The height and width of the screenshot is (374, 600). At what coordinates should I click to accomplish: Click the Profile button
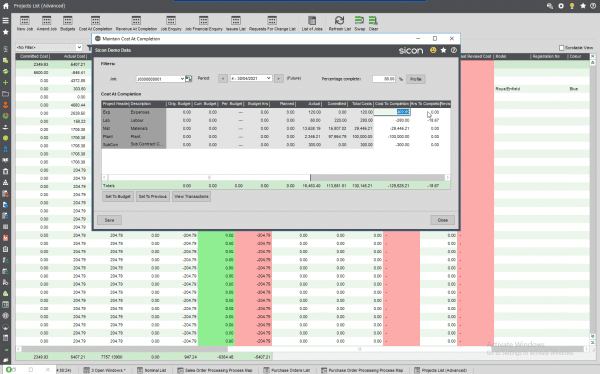(x=416, y=79)
